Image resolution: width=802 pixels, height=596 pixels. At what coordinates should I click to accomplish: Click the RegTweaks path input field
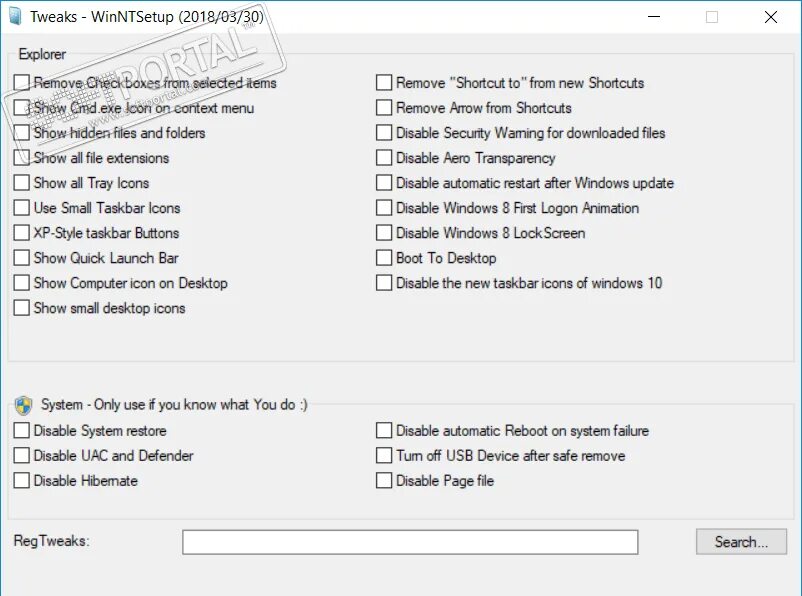(410, 542)
